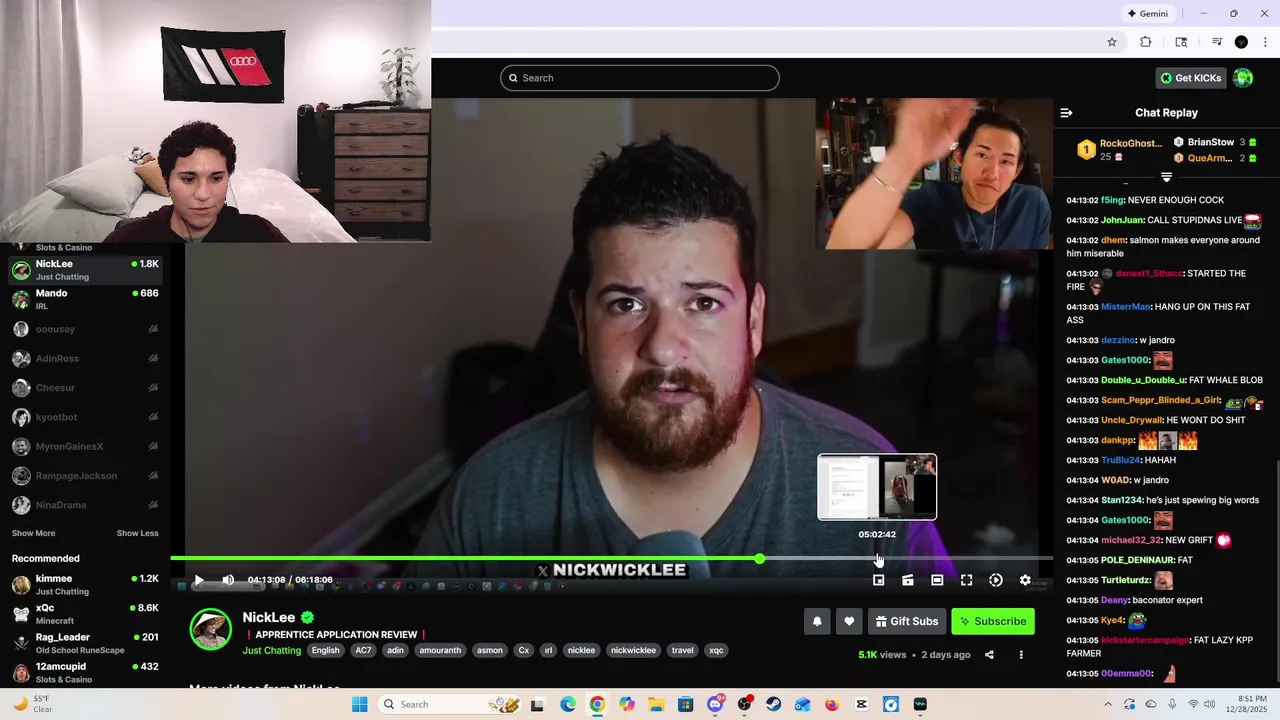
Task: Click Show Less in following list
Action: click(x=137, y=533)
